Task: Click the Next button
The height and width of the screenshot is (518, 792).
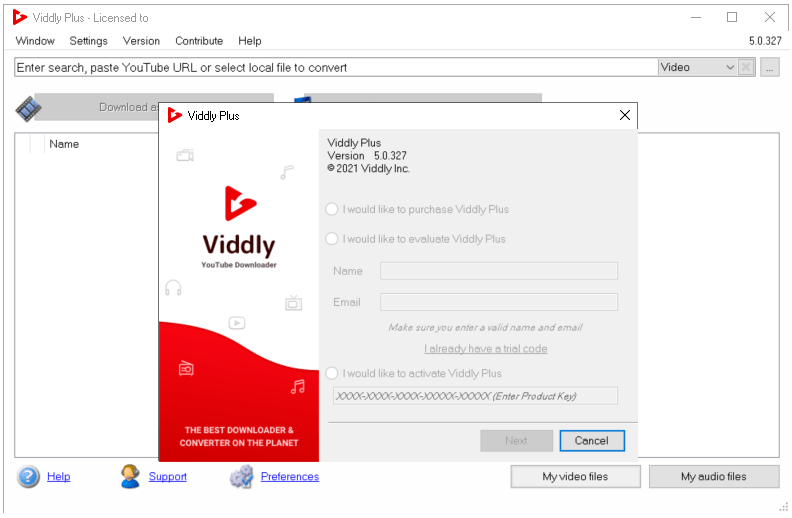Action: (516, 441)
